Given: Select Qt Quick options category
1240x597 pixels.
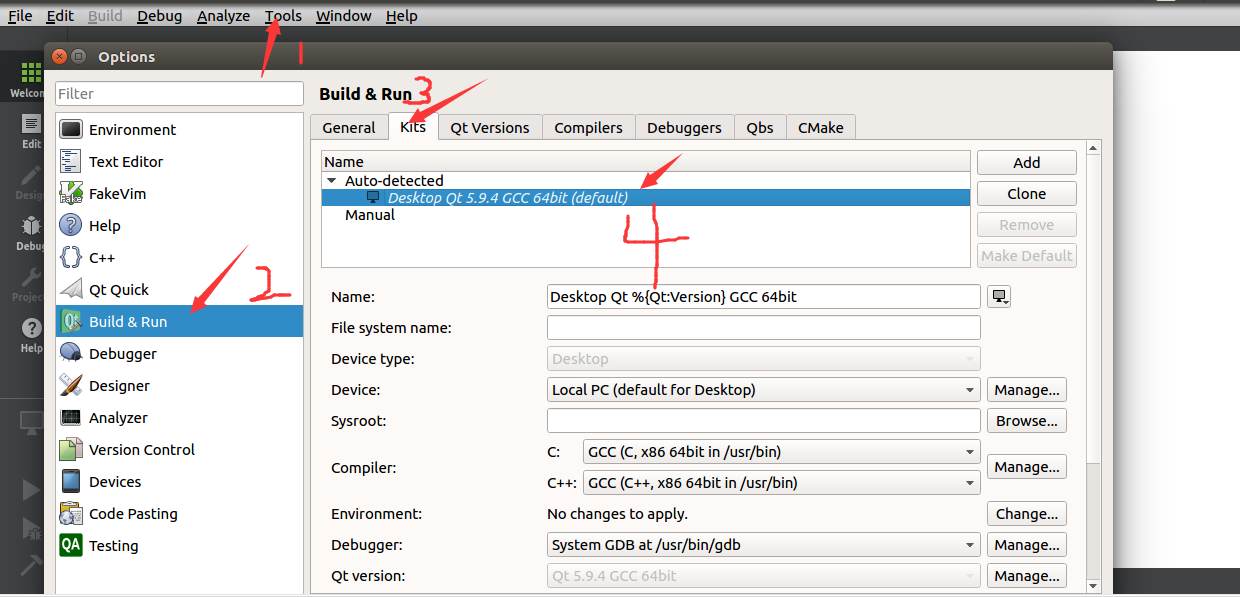Looking at the screenshot, I should [x=179, y=290].
